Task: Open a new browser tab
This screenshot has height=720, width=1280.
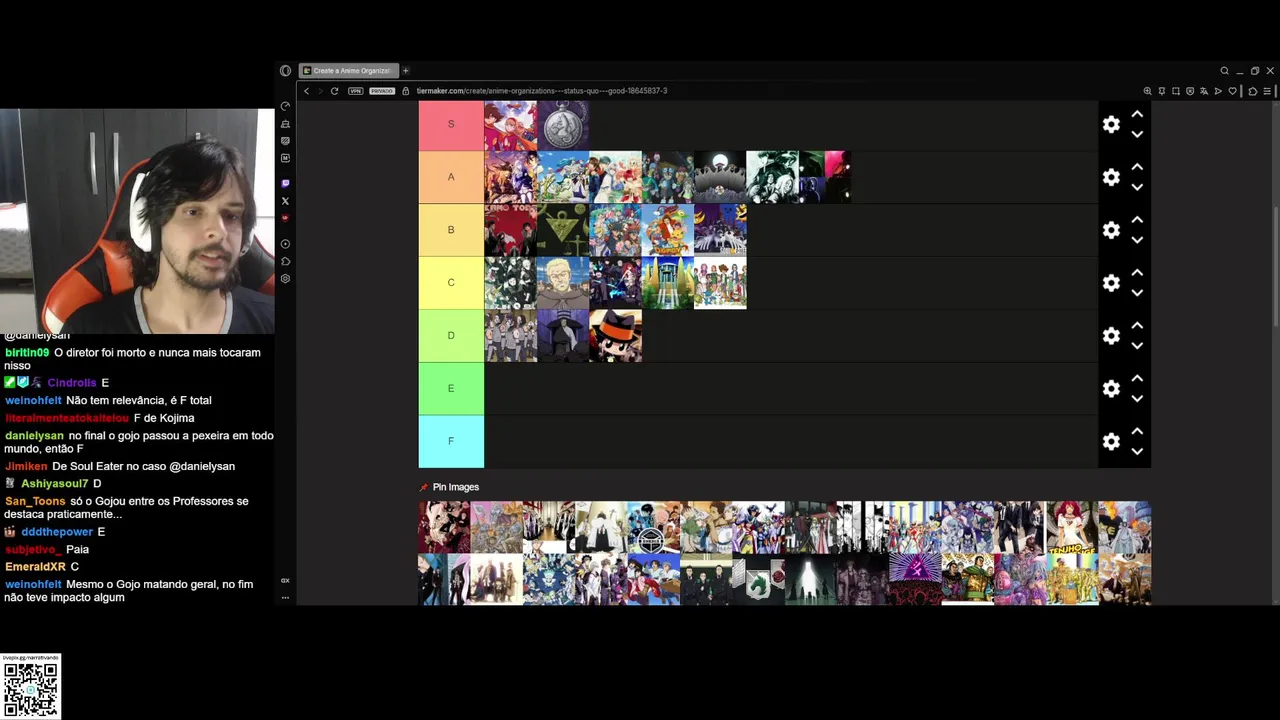Action: 405,71
